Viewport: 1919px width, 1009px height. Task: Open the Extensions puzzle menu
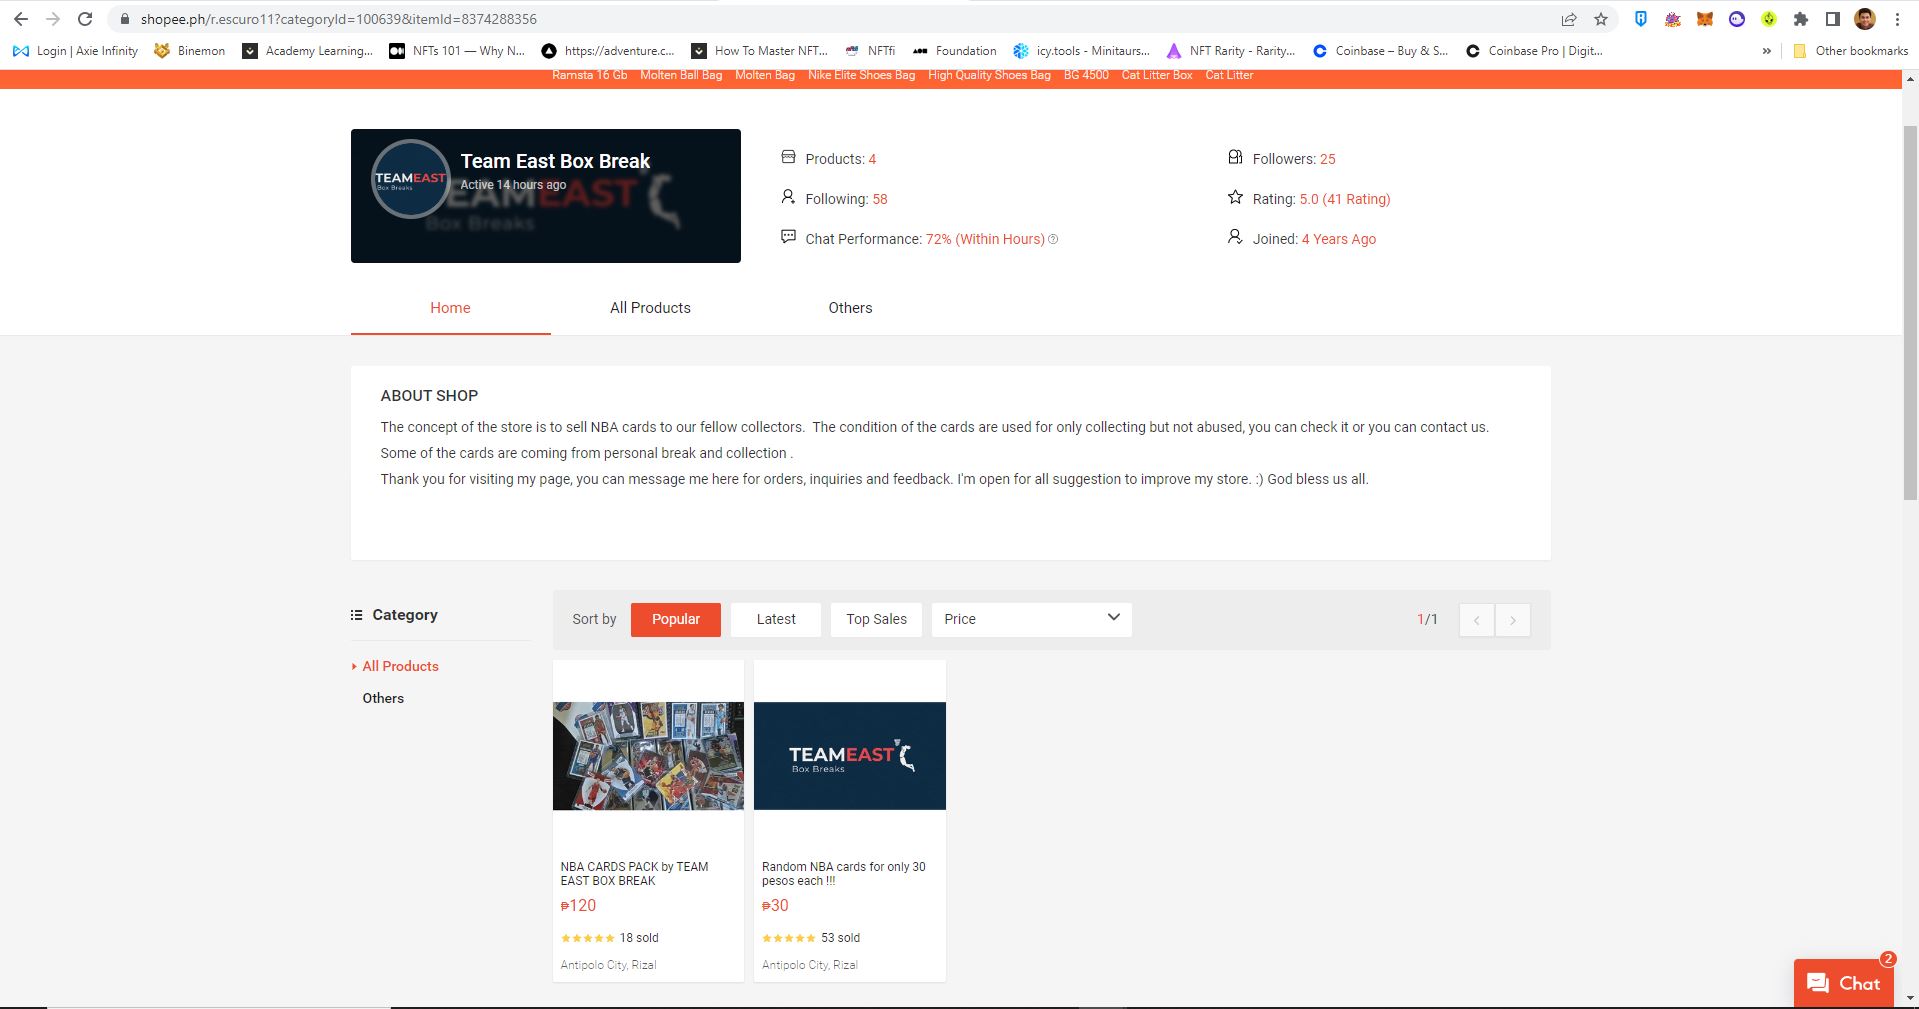pyautogui.click(x=1801, y=19)
